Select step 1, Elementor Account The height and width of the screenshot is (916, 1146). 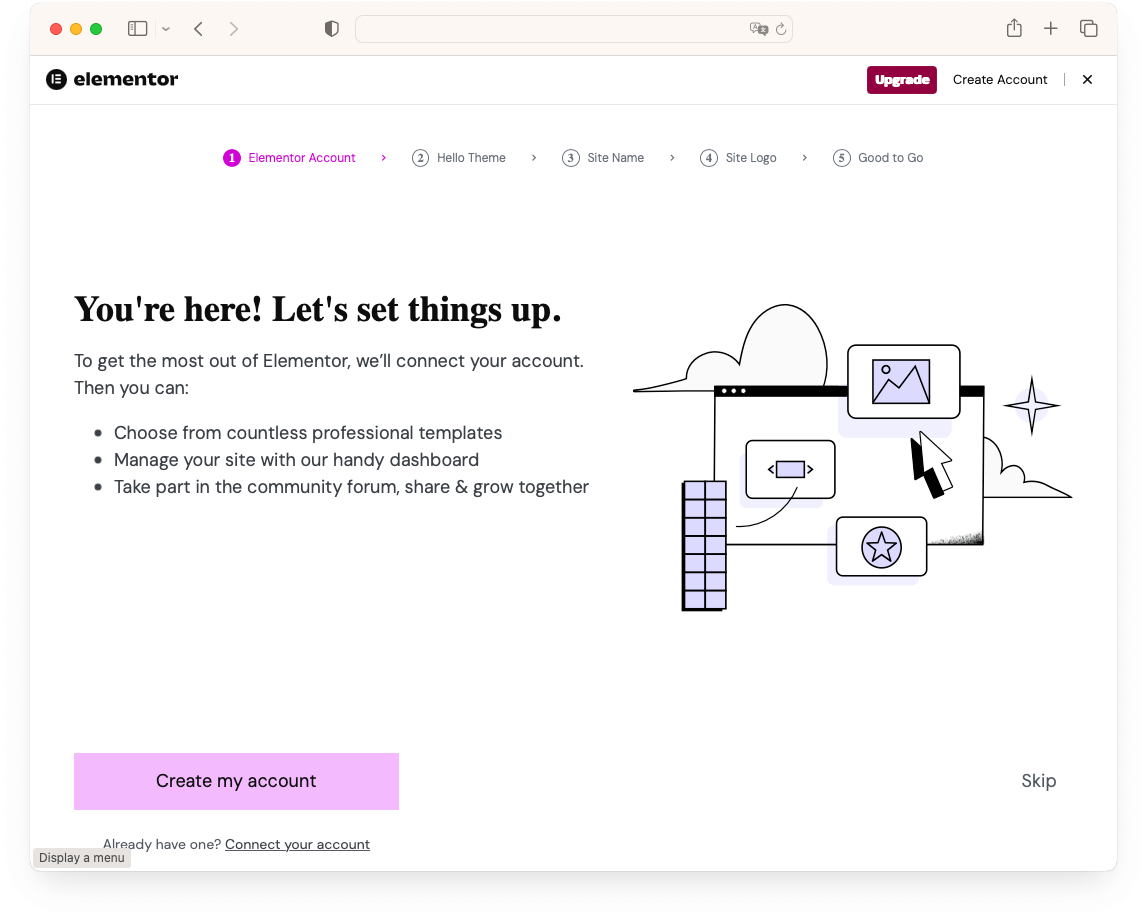pyautogui.click(x=289, y=157)
